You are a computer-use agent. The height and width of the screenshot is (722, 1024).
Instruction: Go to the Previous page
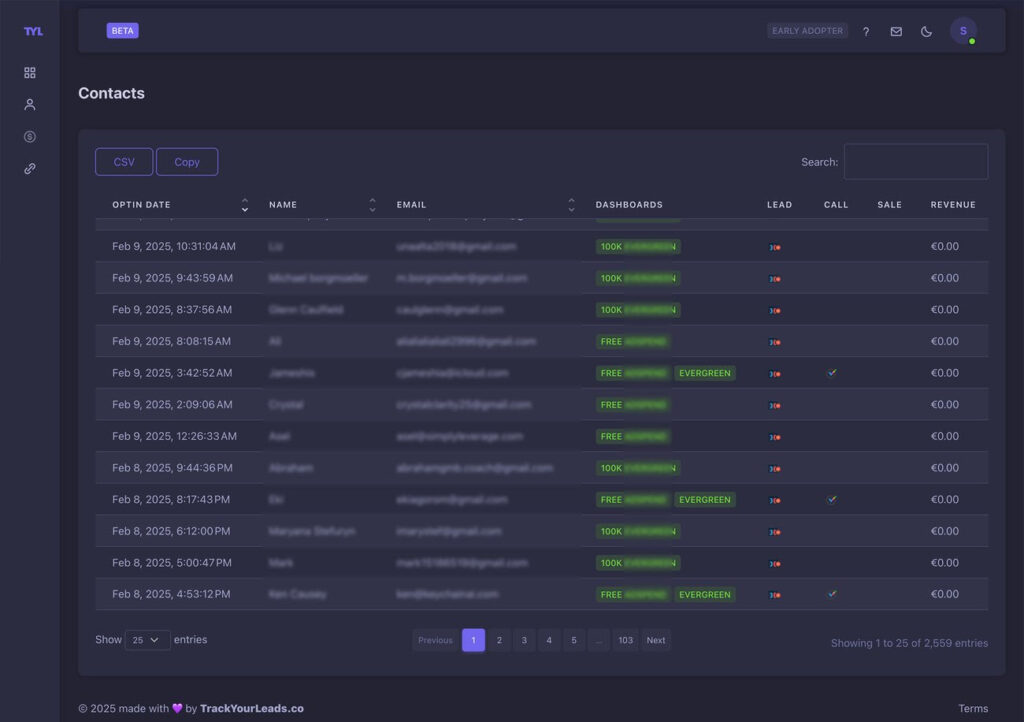[436, 640]
